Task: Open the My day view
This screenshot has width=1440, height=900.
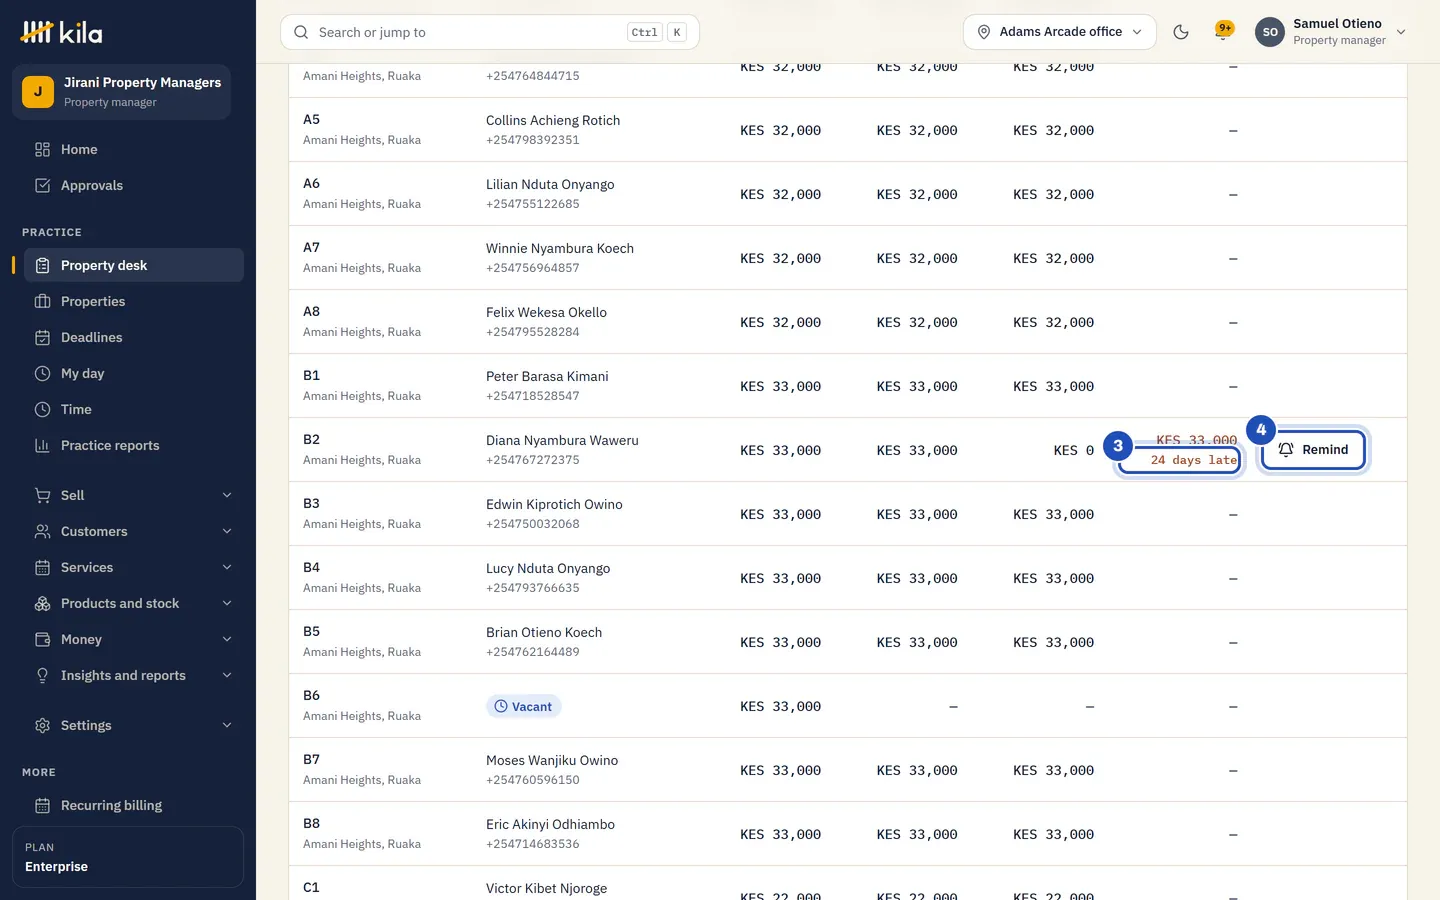Action: click(134, 374)
